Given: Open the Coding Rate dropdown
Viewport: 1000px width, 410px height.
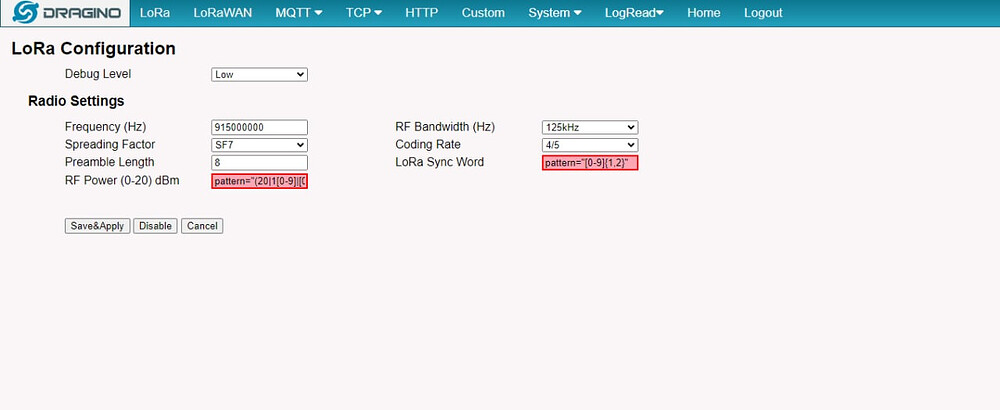Looking at the screenshot, I should [x=590, y=145].
